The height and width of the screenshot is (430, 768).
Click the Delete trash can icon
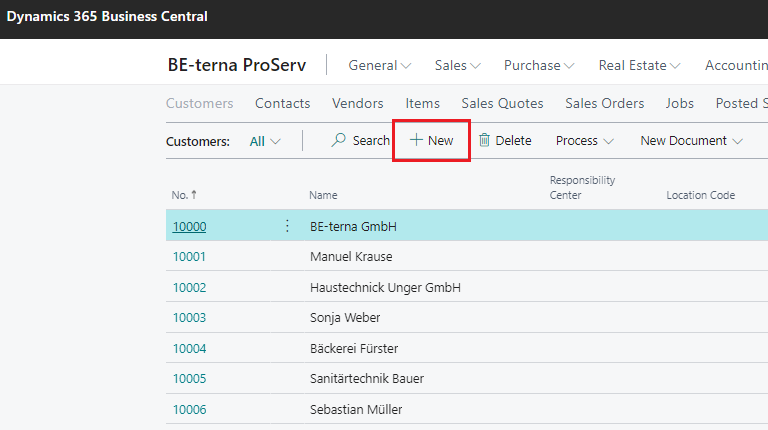point(484,140)
